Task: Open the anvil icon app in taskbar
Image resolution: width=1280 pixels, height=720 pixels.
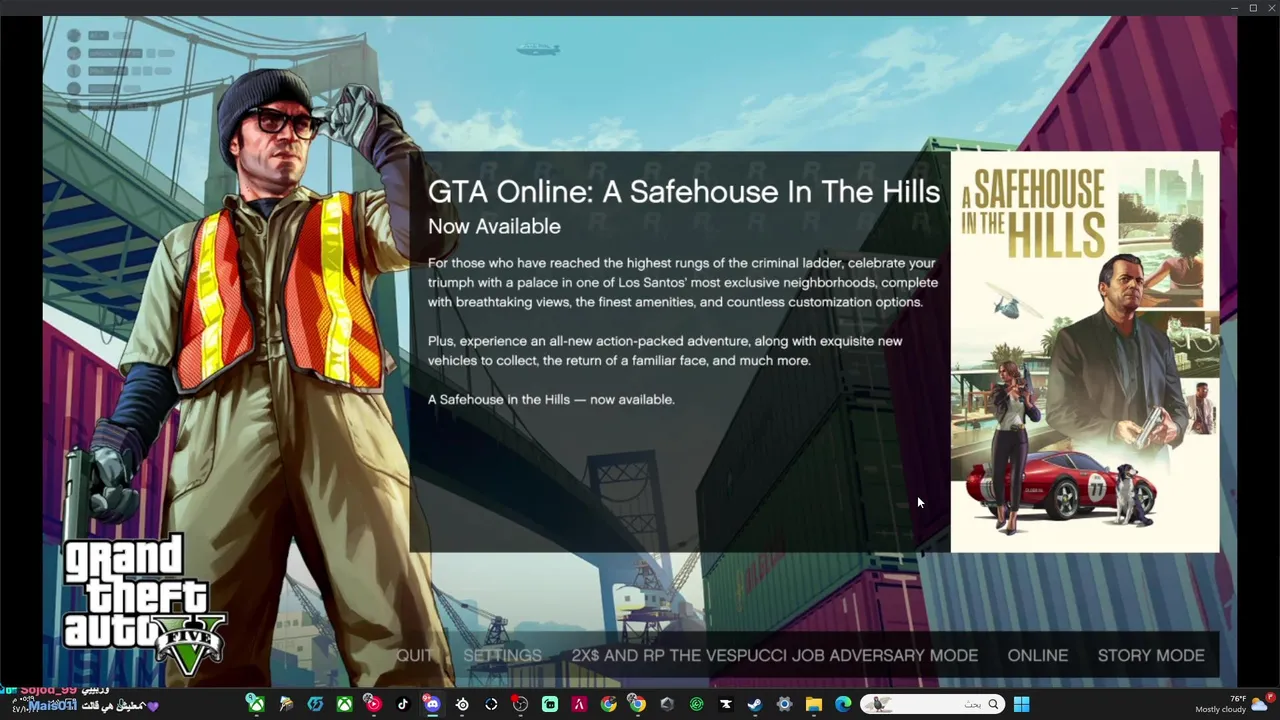Action: [x=725, y=704]
